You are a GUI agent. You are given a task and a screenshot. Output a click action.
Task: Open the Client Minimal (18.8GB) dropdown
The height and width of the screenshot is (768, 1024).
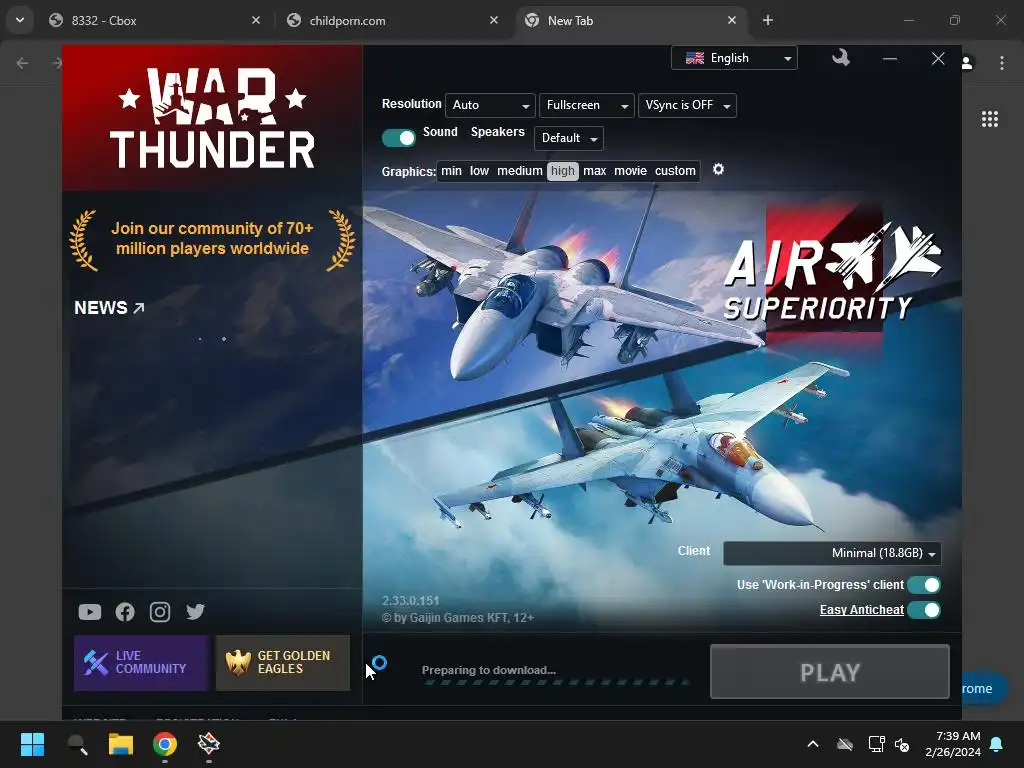tap(832, 553)
